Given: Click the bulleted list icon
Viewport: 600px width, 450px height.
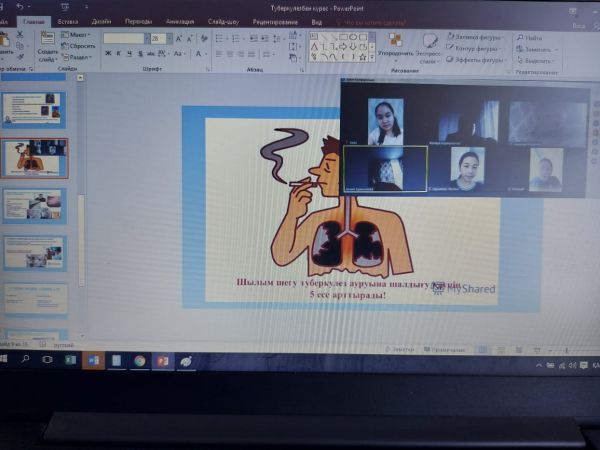Looking at the screenshot, I should pos(216,38).
